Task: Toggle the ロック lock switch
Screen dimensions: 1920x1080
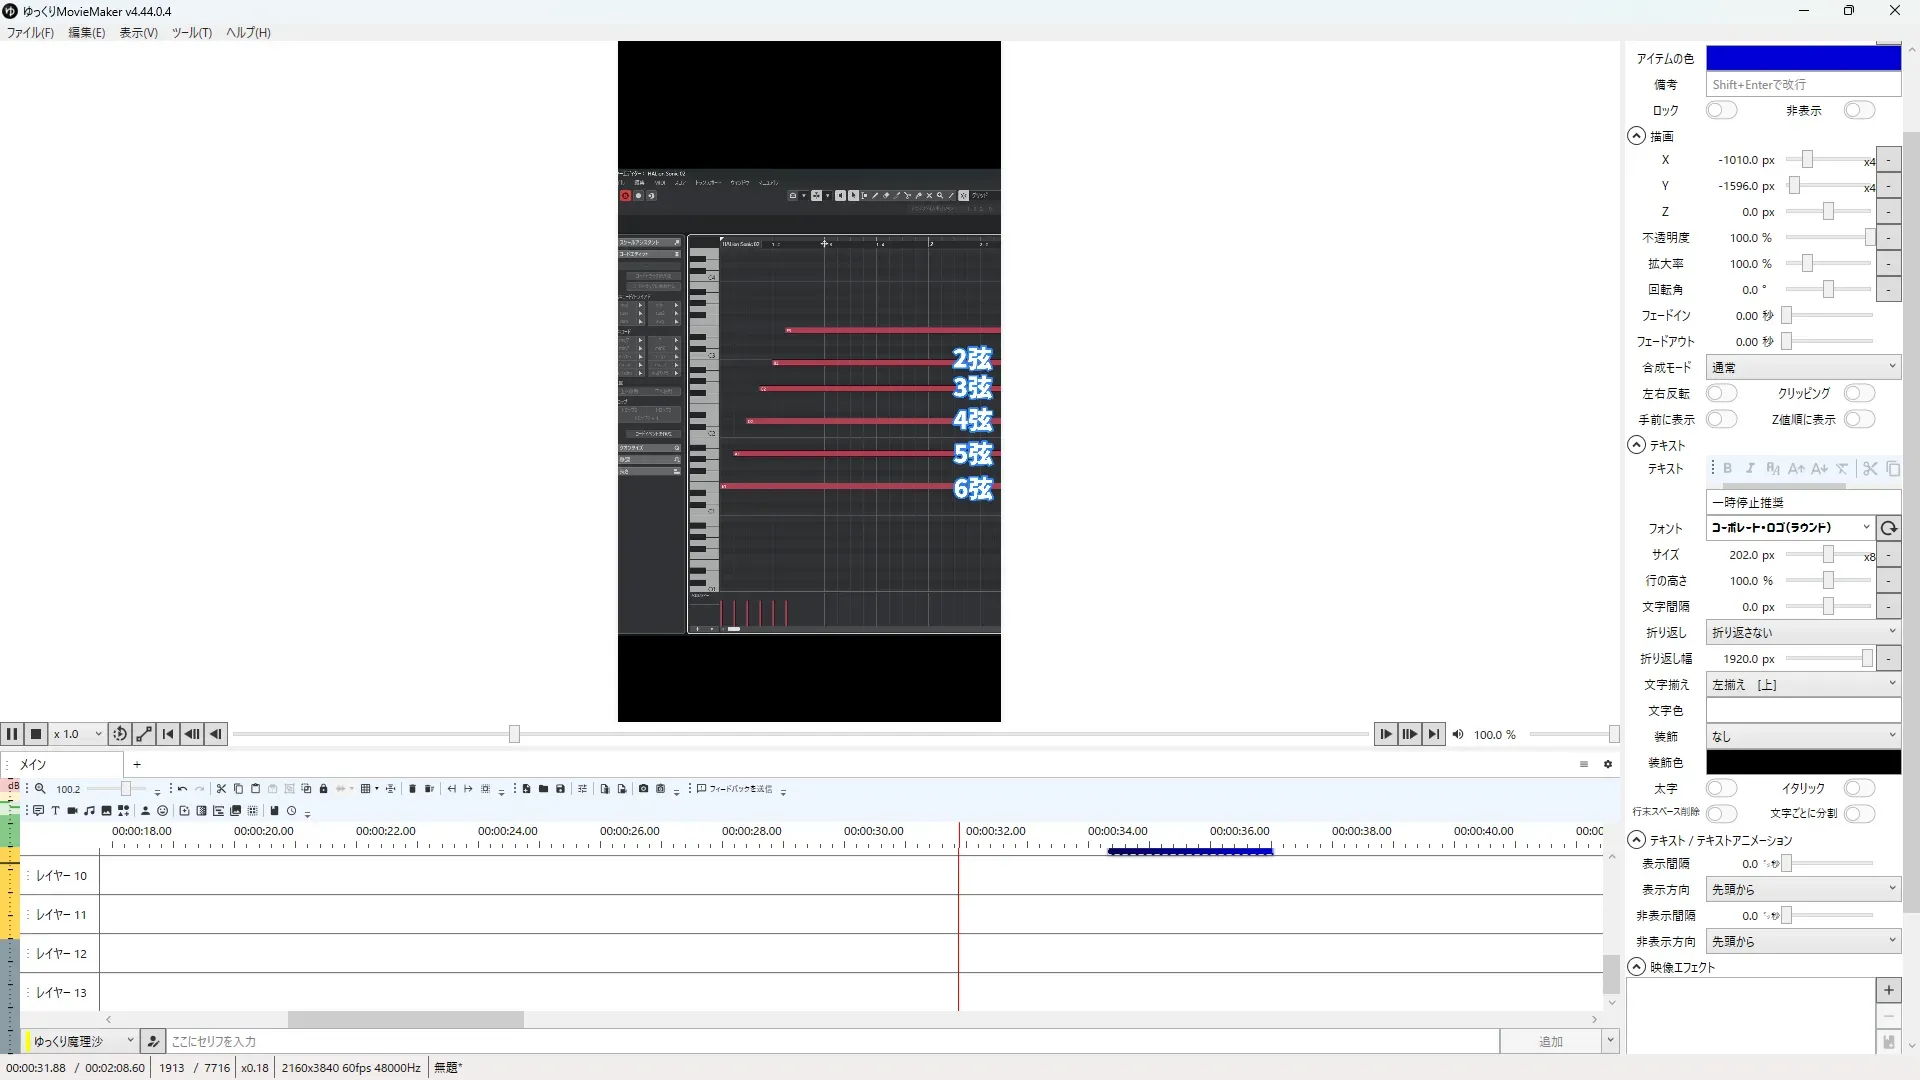Action: tap(1721, 110)
